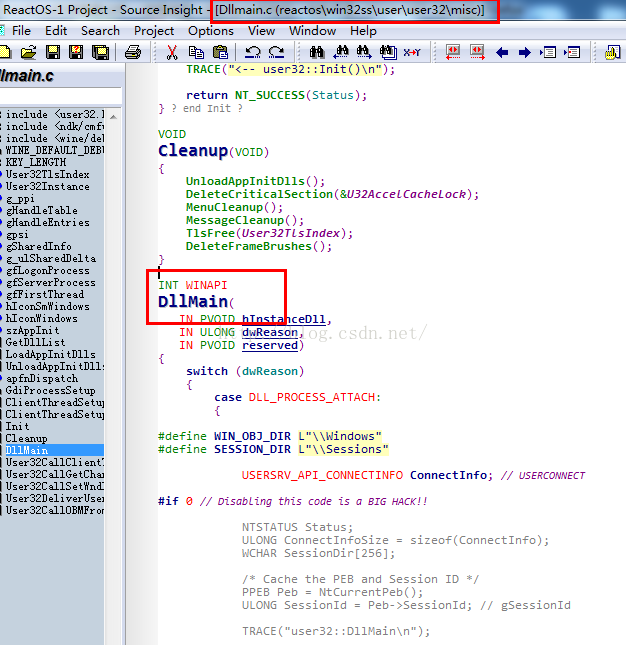Viewport: 626px width, 645px height.
Task: Paste from the clipboard icon
Action: point(220,52)
